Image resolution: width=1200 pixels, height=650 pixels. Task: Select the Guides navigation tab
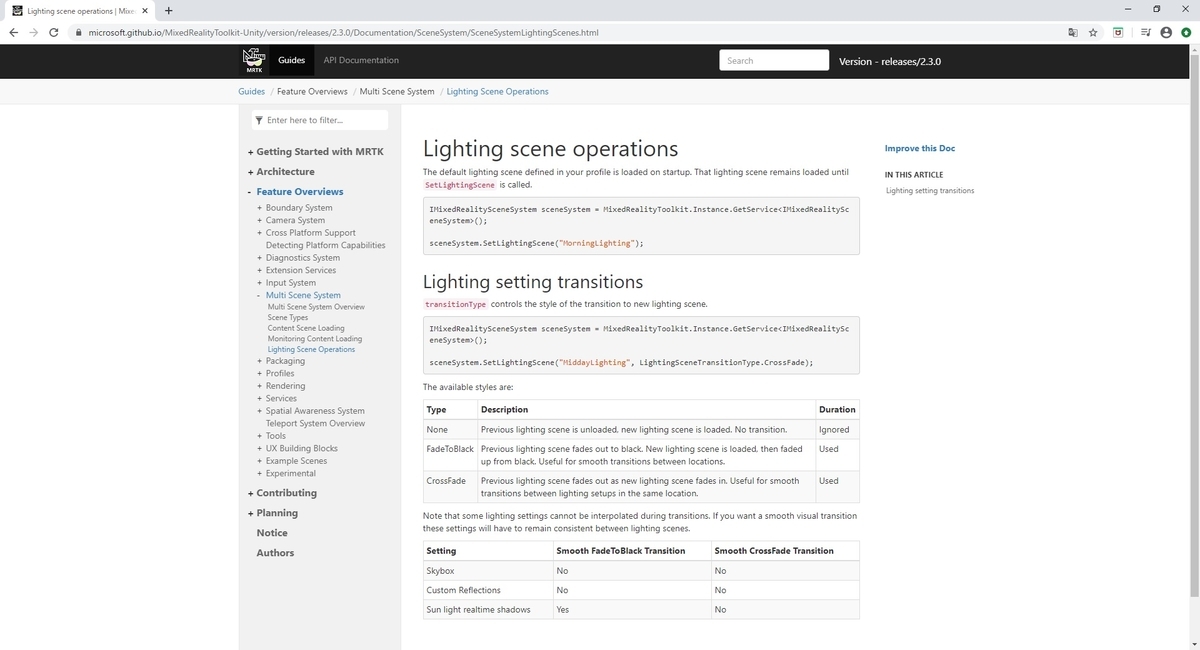point(291,60)
